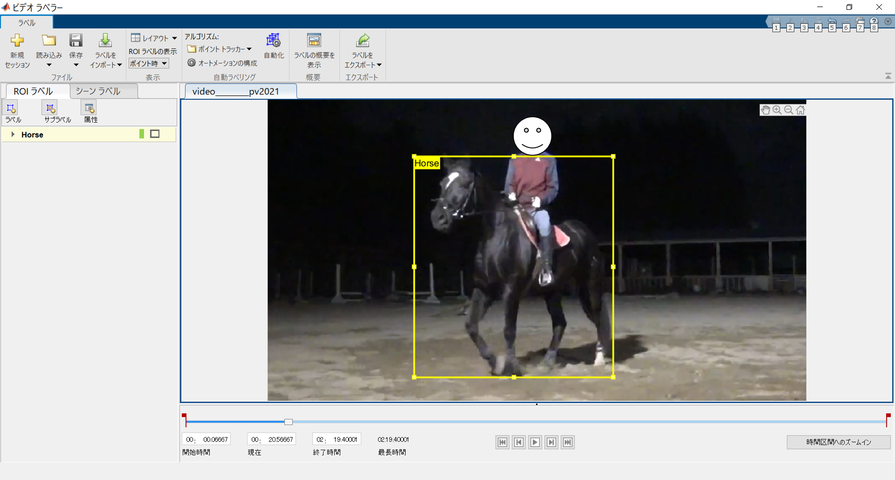Image resolution: width=895 pixels, height=480 pixels.
Task: Add a sublabel with the サブラベル icon
Action: [51, 108]
